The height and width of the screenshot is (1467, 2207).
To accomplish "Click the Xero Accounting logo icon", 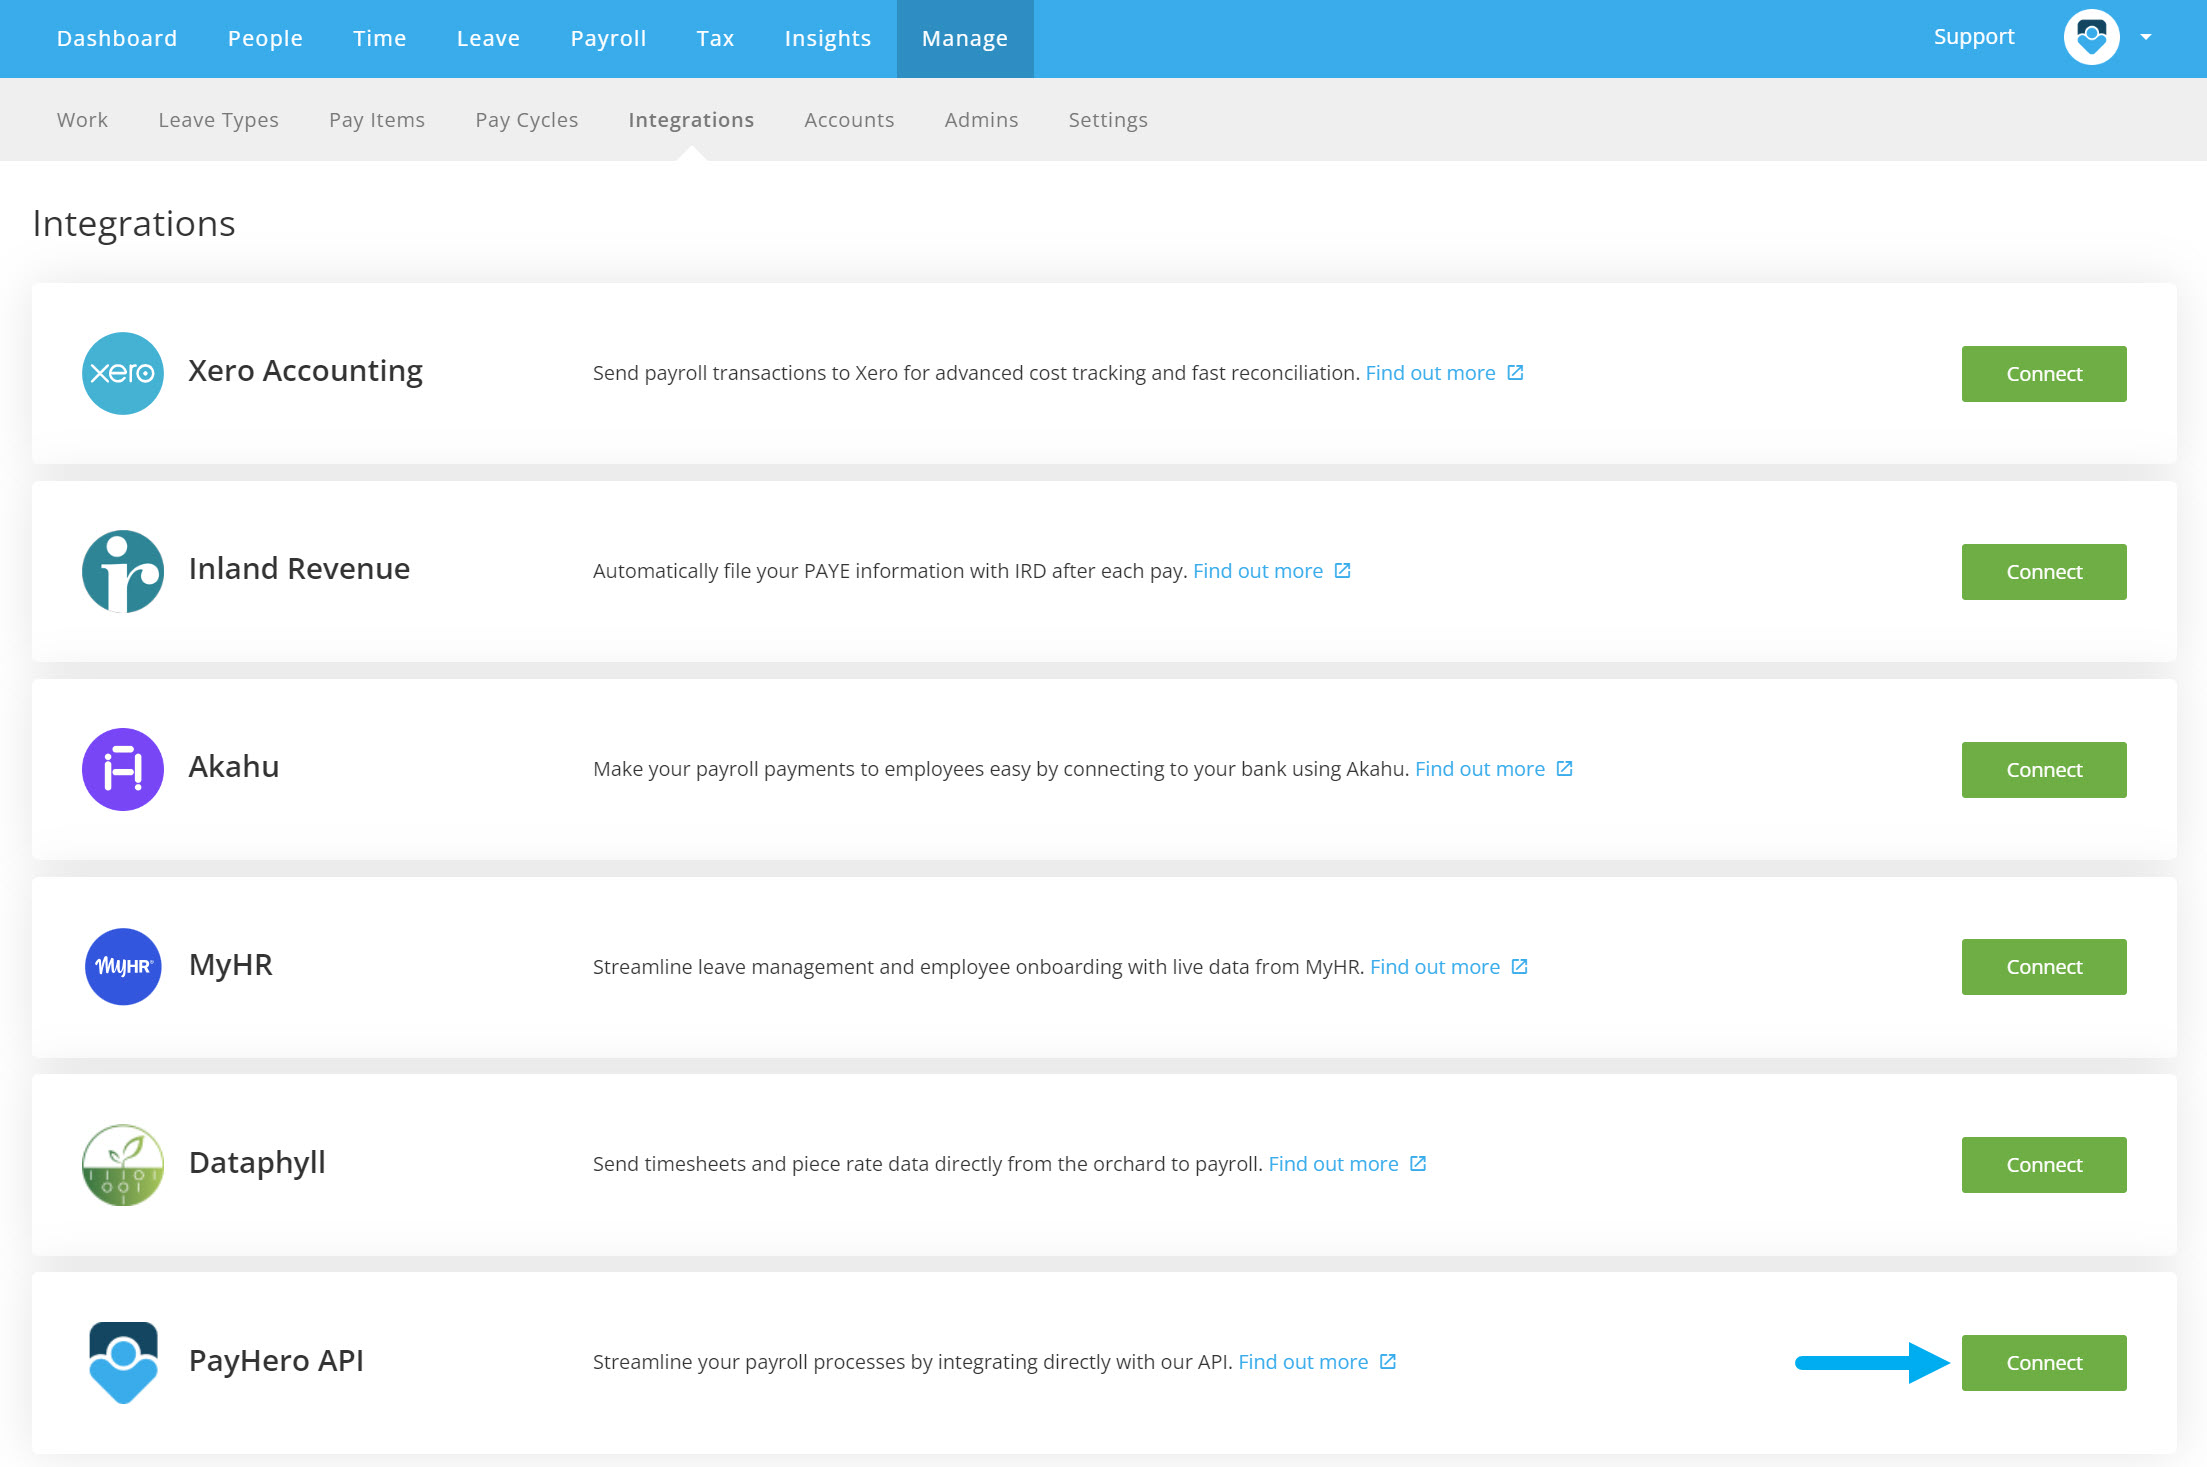I will pyautogui.click(x=123, y=373).
